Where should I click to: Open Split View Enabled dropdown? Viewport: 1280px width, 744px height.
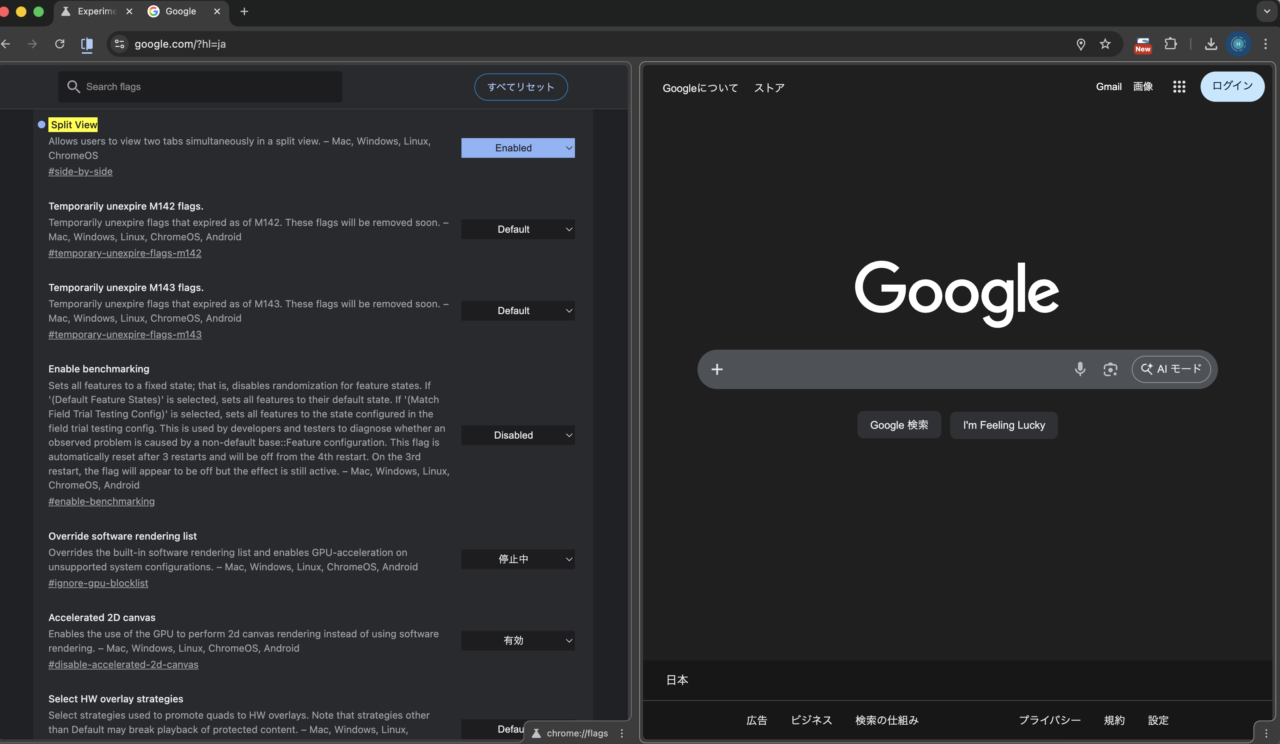coord(517,148)
